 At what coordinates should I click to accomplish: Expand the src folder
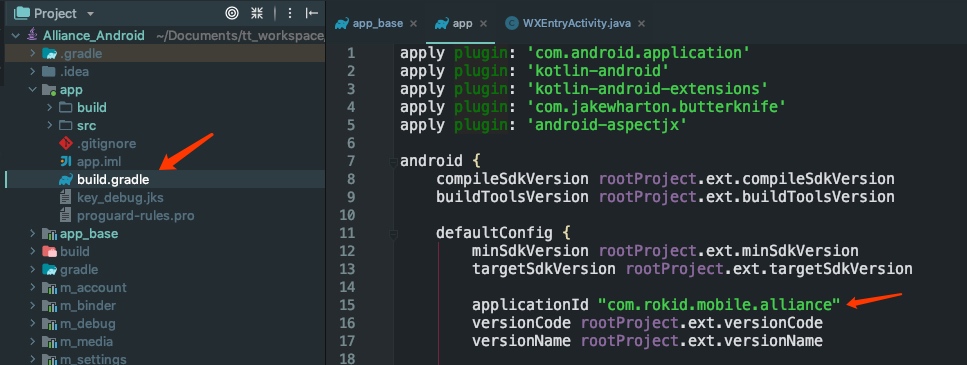(x=49, y=126)
